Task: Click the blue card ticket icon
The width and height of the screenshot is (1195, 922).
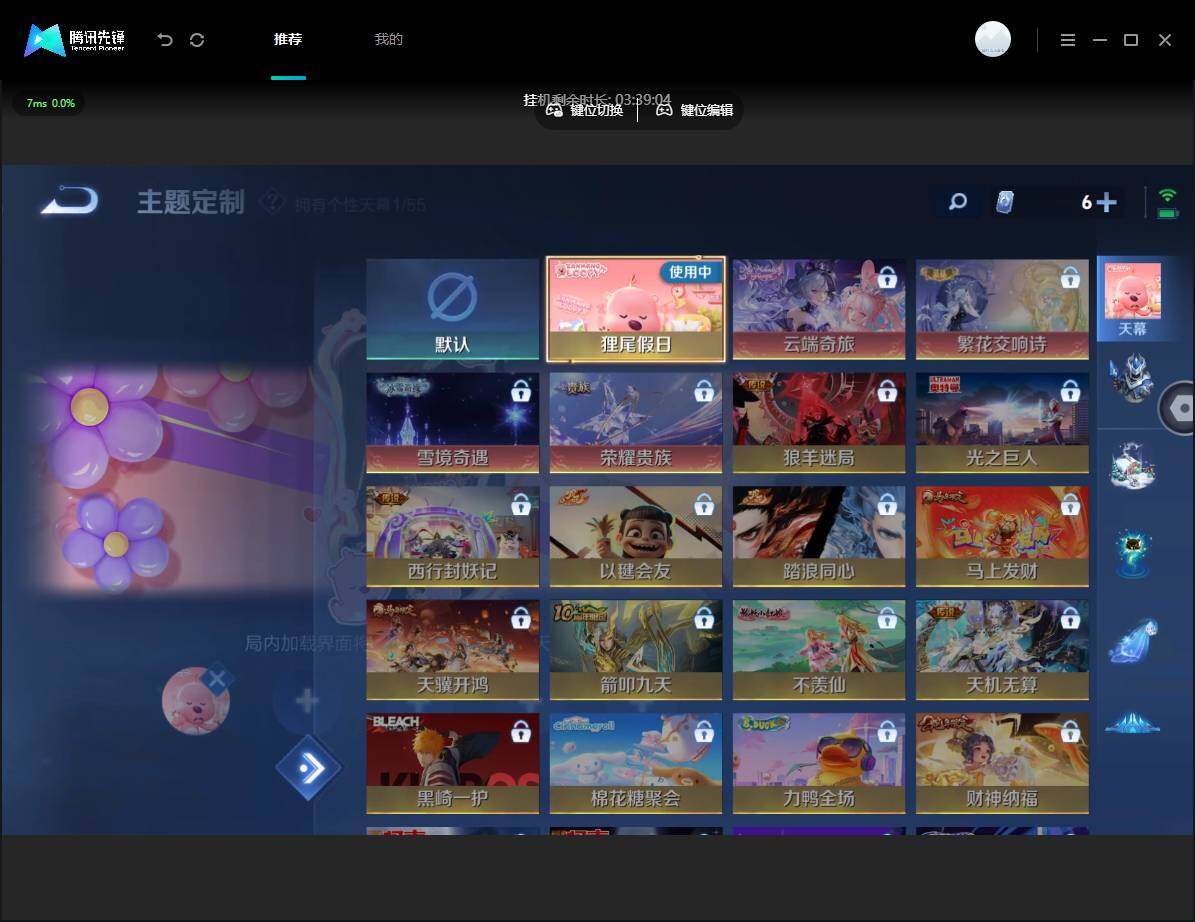Action: click(x=1005, y=202)
